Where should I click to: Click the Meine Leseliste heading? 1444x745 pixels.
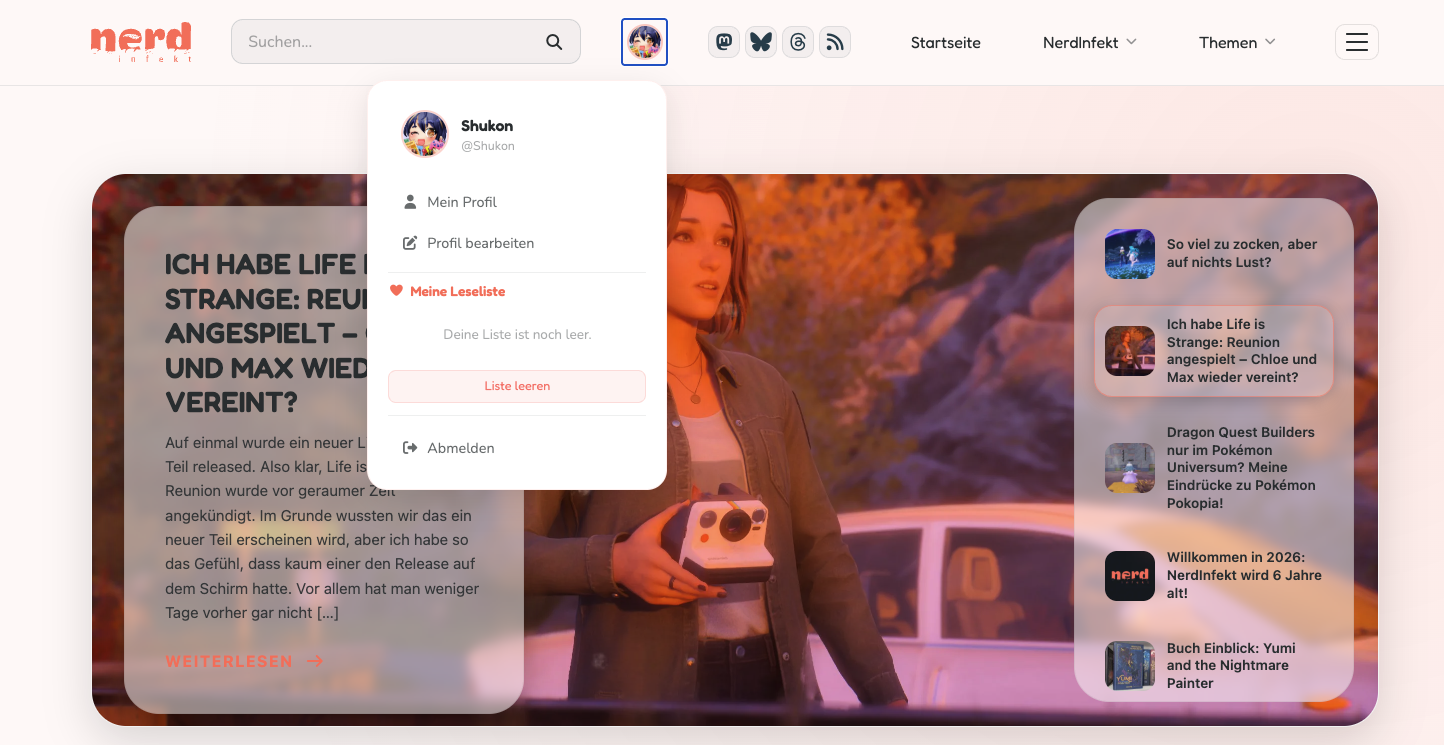click(457, 291)
